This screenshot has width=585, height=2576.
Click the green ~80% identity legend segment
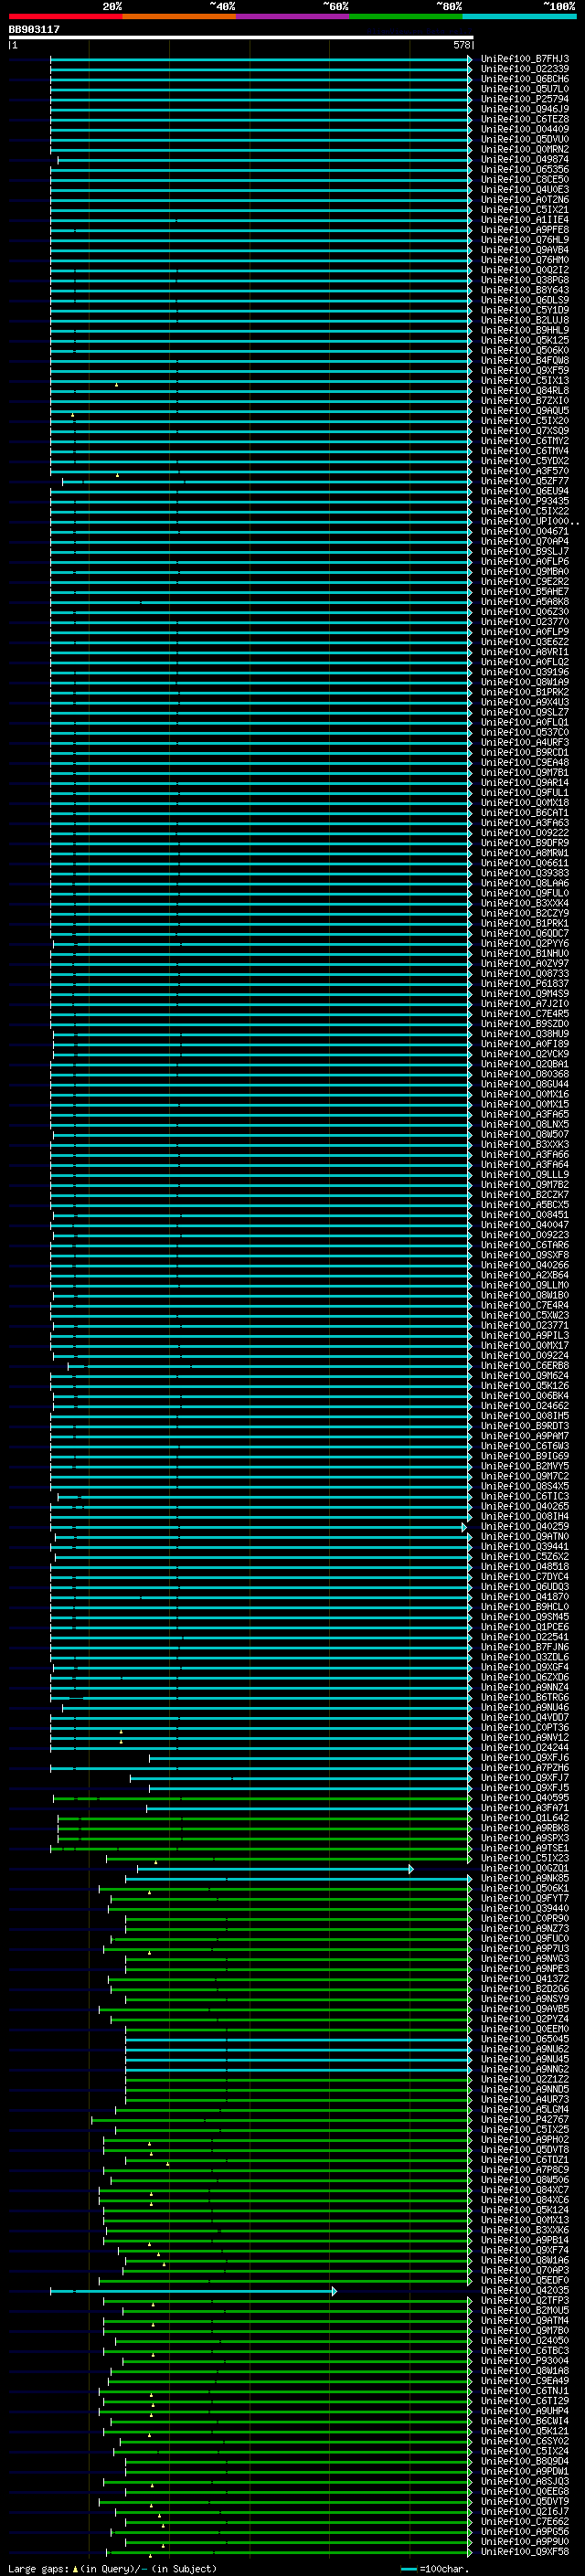[406, 16]
